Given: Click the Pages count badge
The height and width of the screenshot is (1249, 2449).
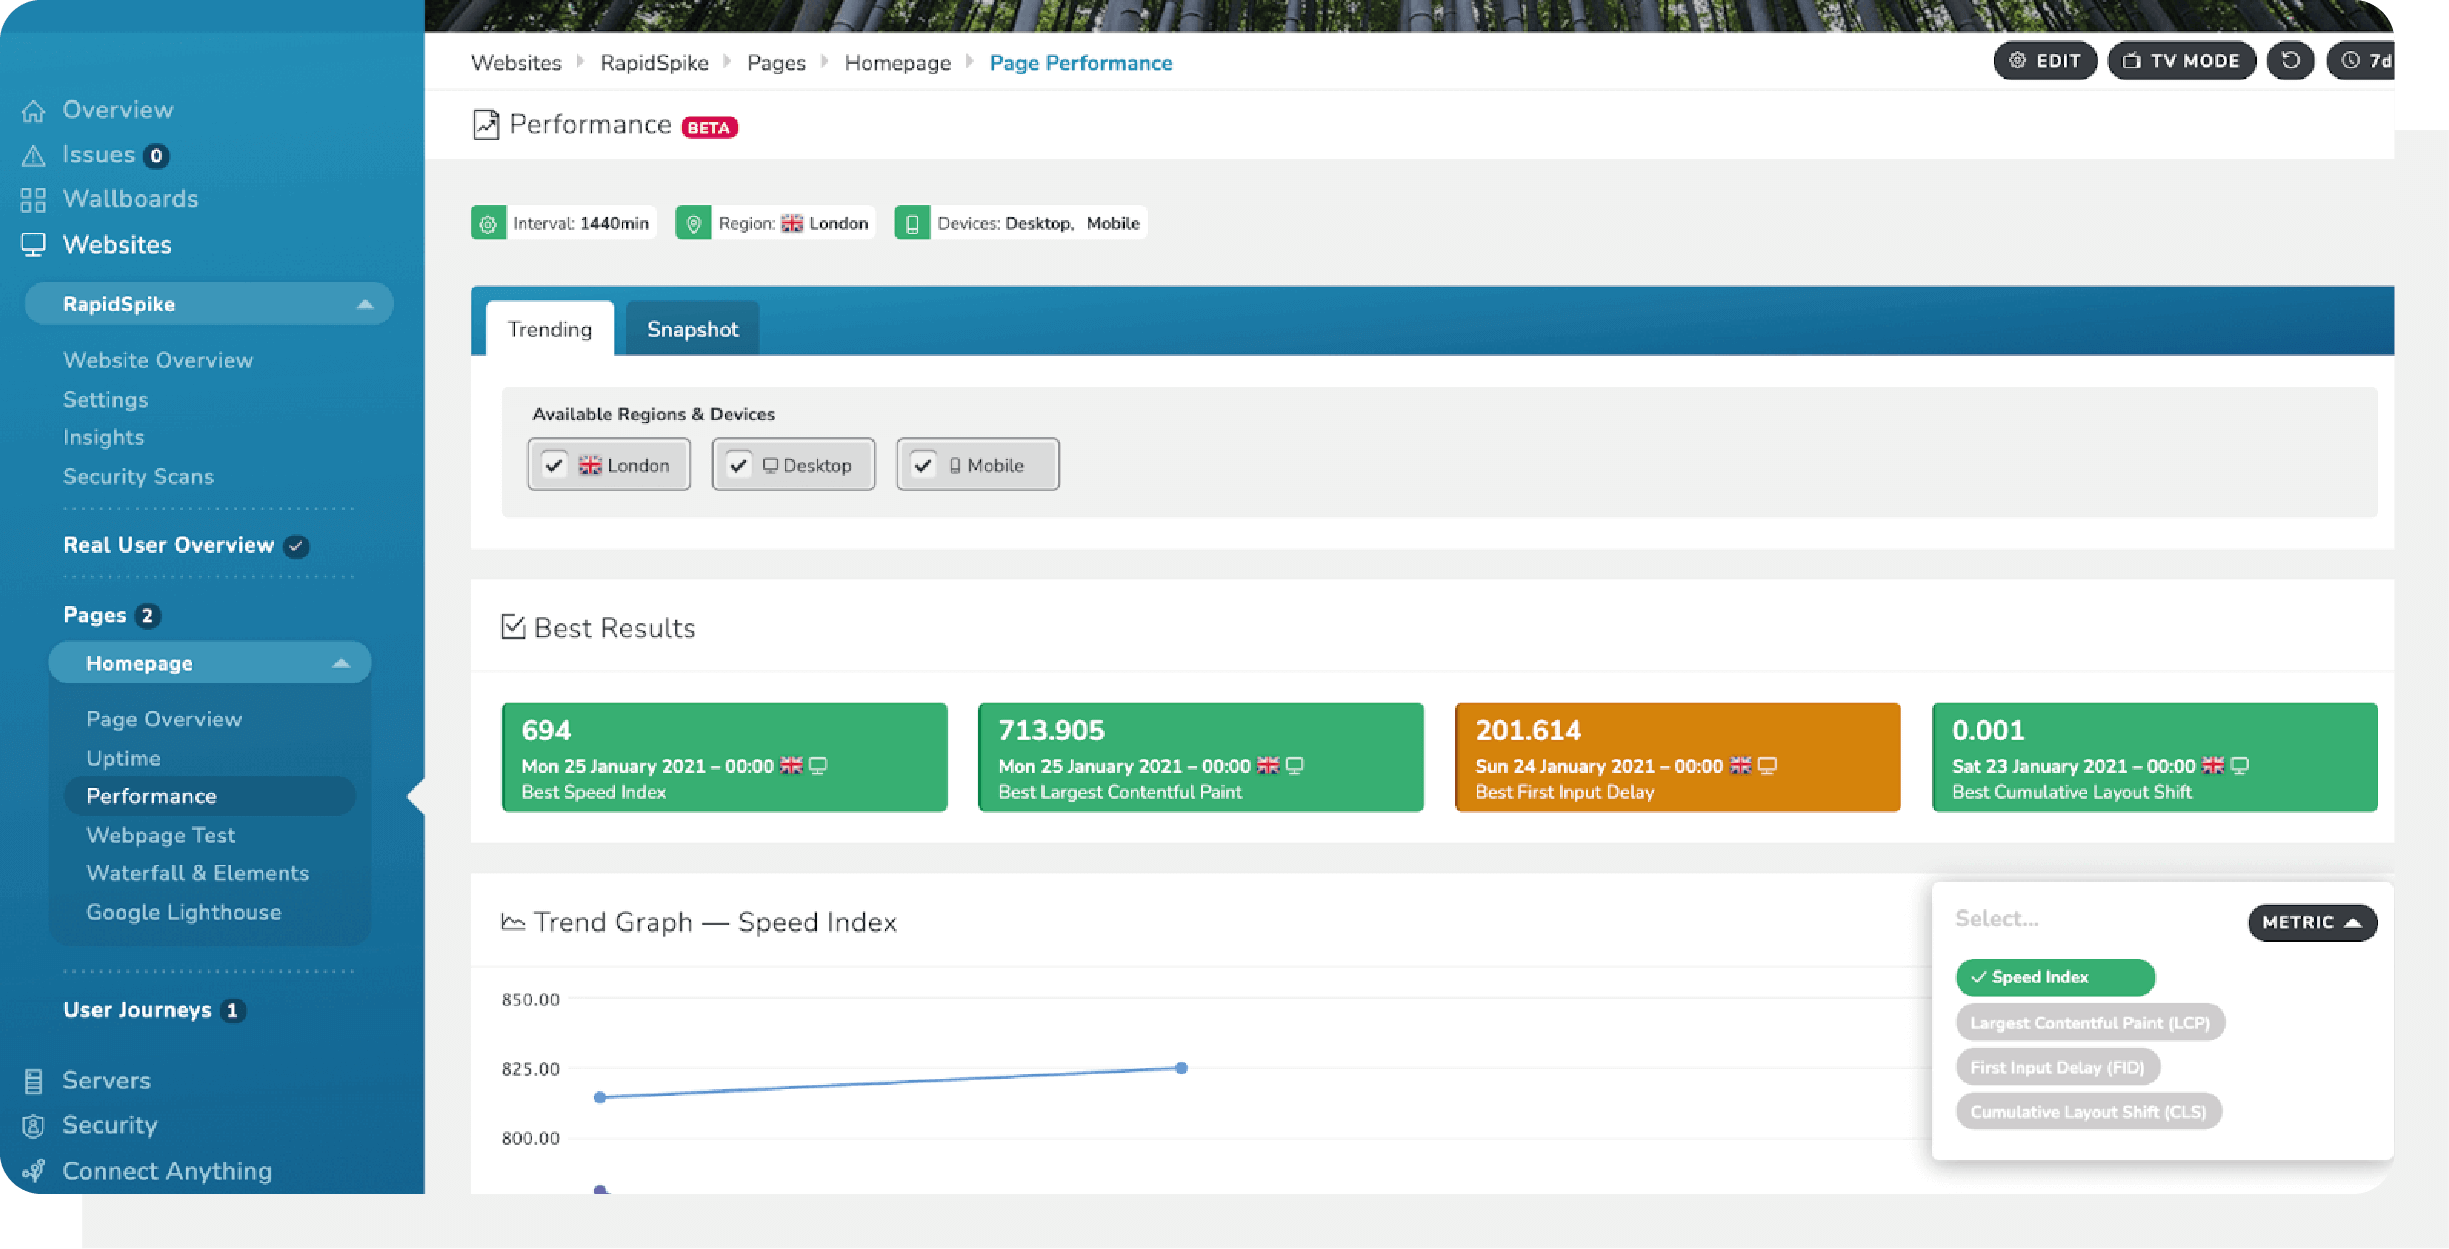Looking at the screenshot, I should coord(148,616).
